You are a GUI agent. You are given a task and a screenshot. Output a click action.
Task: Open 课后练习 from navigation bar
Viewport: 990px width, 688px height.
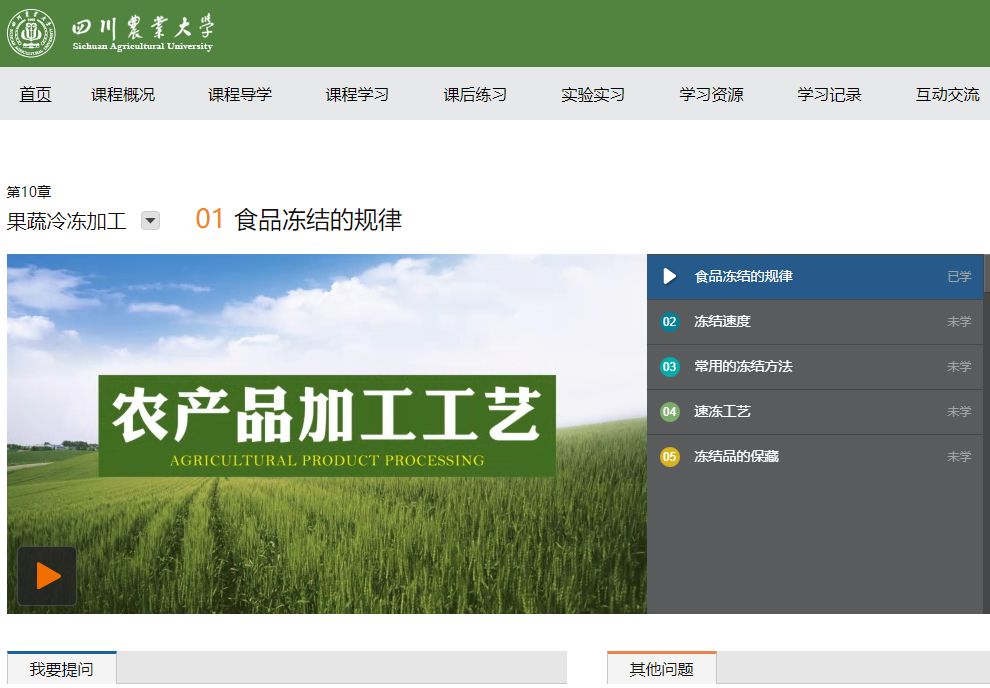coord(475,95)
